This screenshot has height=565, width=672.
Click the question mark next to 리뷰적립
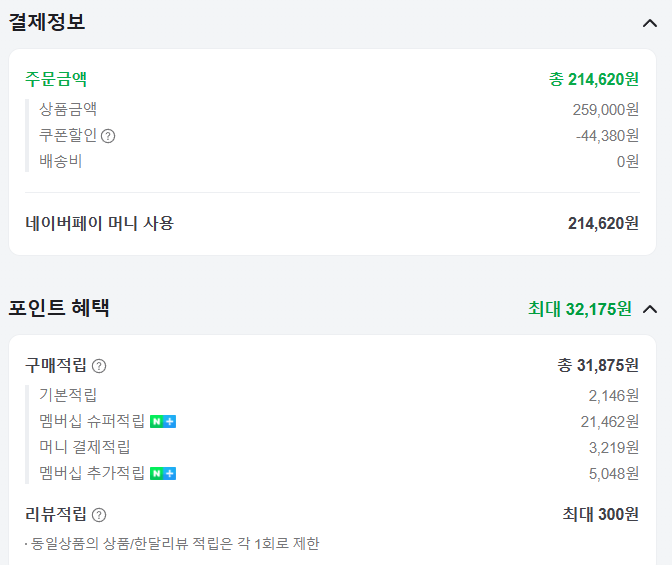99,515
